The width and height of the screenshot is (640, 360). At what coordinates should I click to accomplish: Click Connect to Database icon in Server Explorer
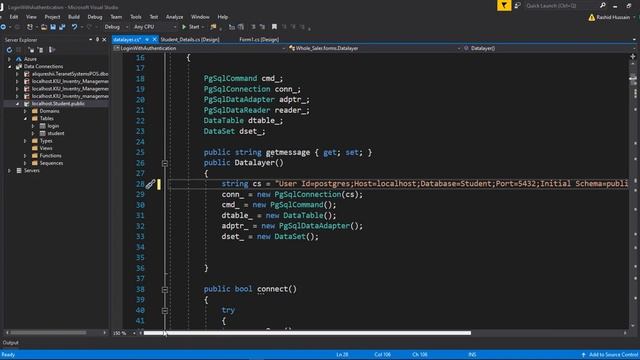point(31,50)
